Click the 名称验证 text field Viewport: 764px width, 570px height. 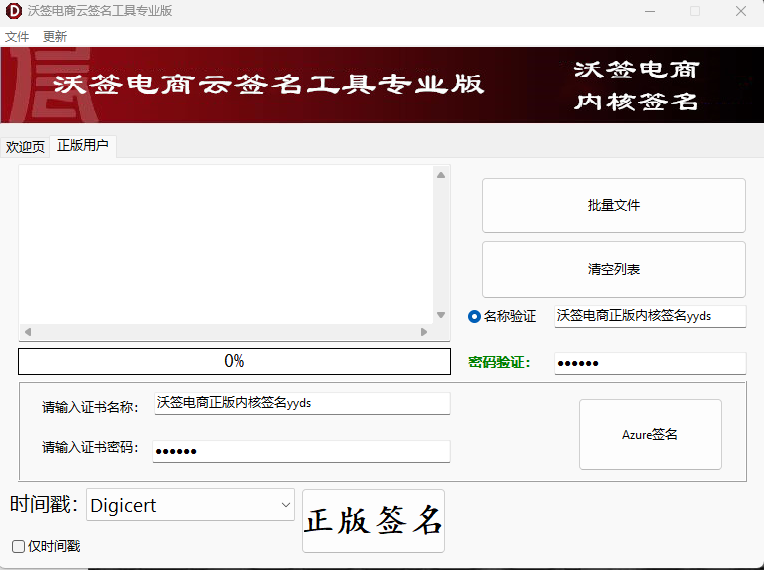[650, 316]
